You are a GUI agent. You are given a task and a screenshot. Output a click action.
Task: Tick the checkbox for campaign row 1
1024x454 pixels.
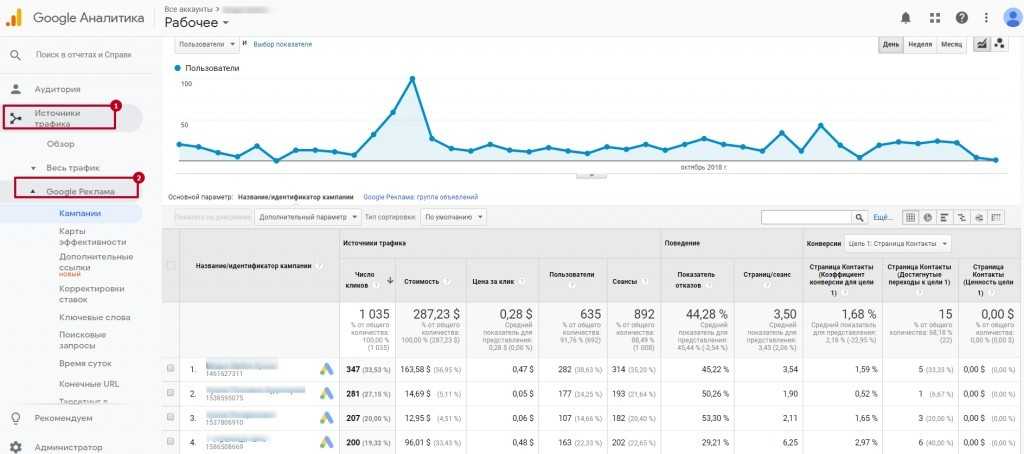[170, 369]
